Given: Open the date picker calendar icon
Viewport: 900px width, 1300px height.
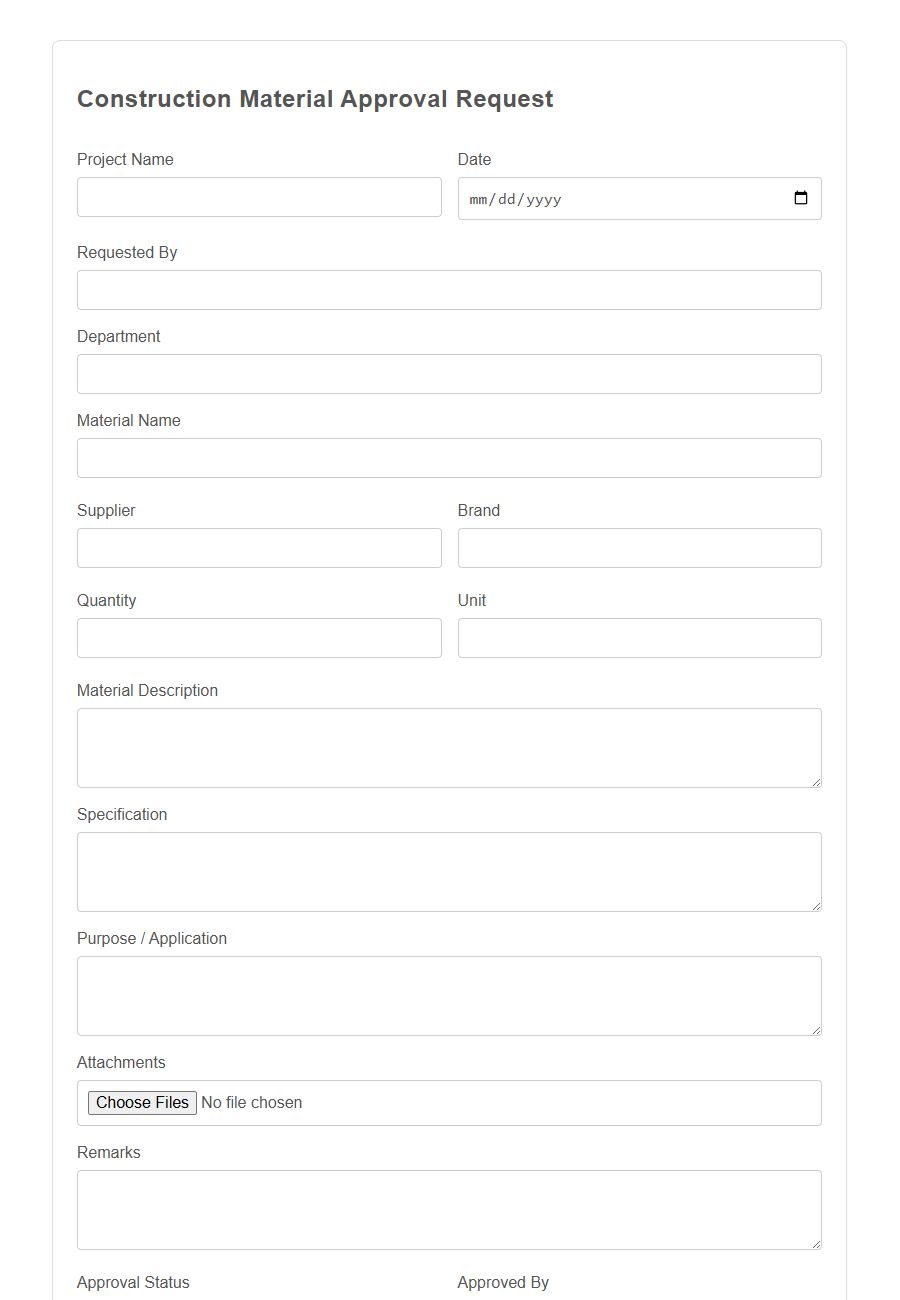Looking at the screenshot, I should [801, 198].
